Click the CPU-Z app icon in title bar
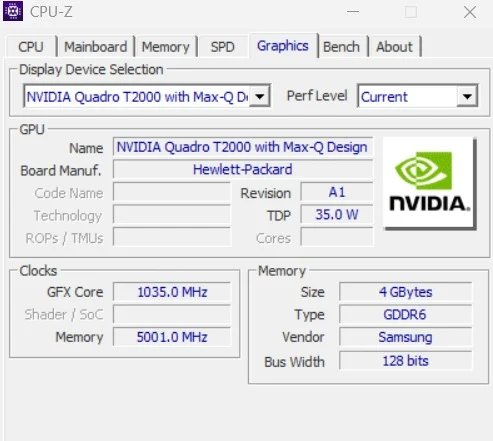Image resolution: width=493 pixels, height=441 pixels. (13, 11)
